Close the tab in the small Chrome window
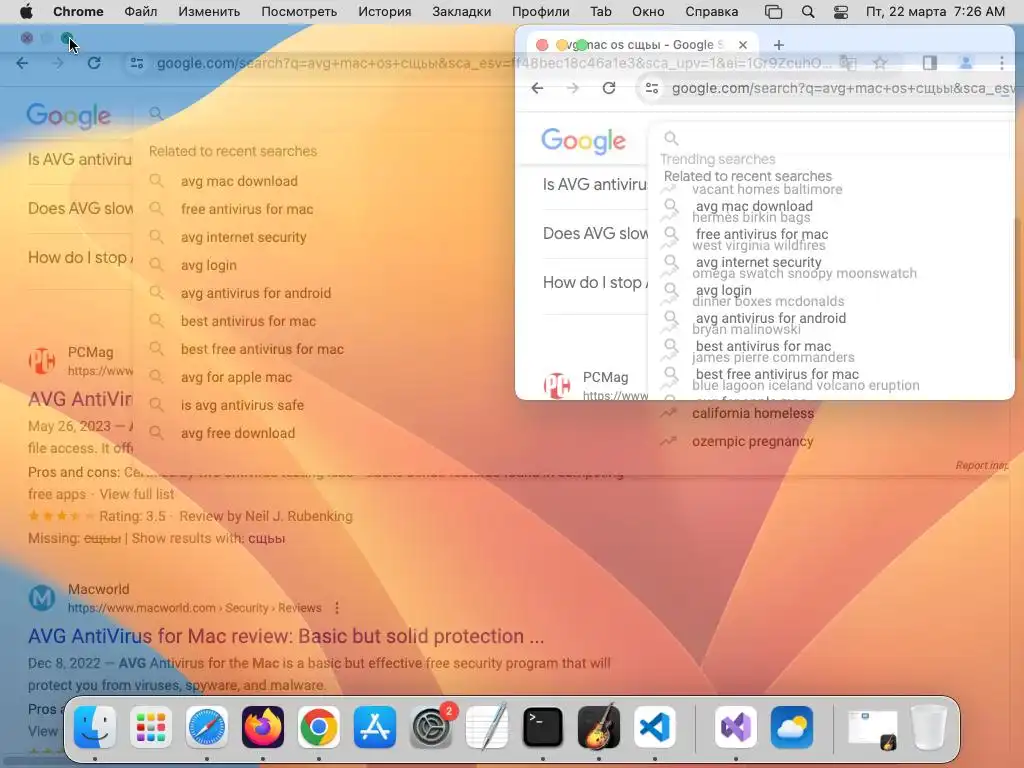The image size is (1024, 768). tap(743, 45)
